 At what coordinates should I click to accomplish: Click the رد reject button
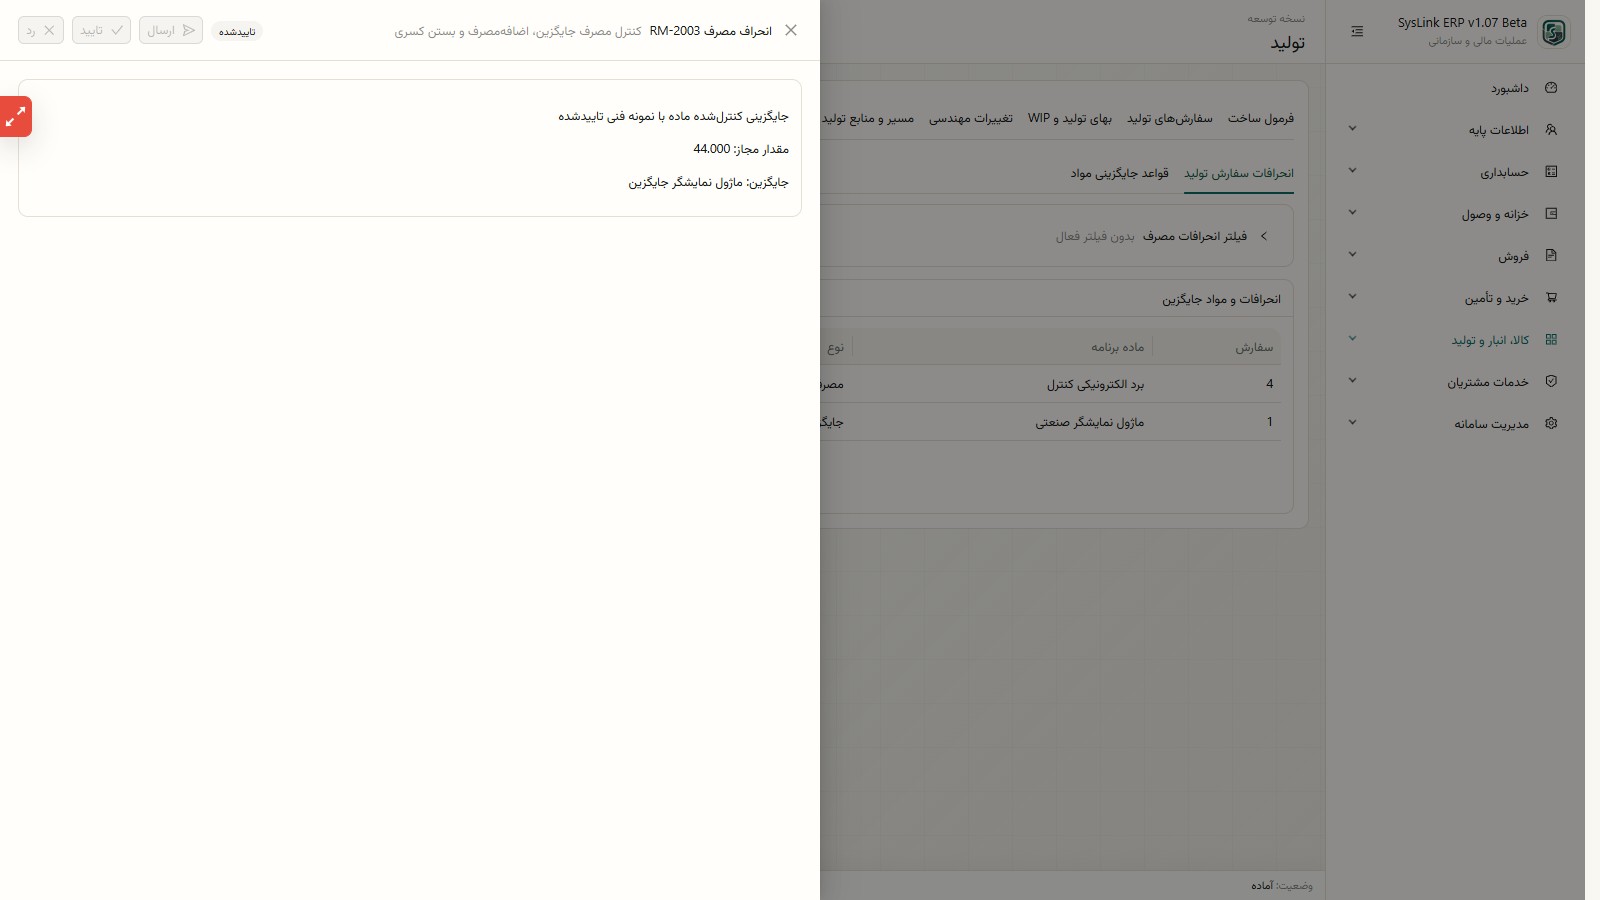click(x=41, y=30)
